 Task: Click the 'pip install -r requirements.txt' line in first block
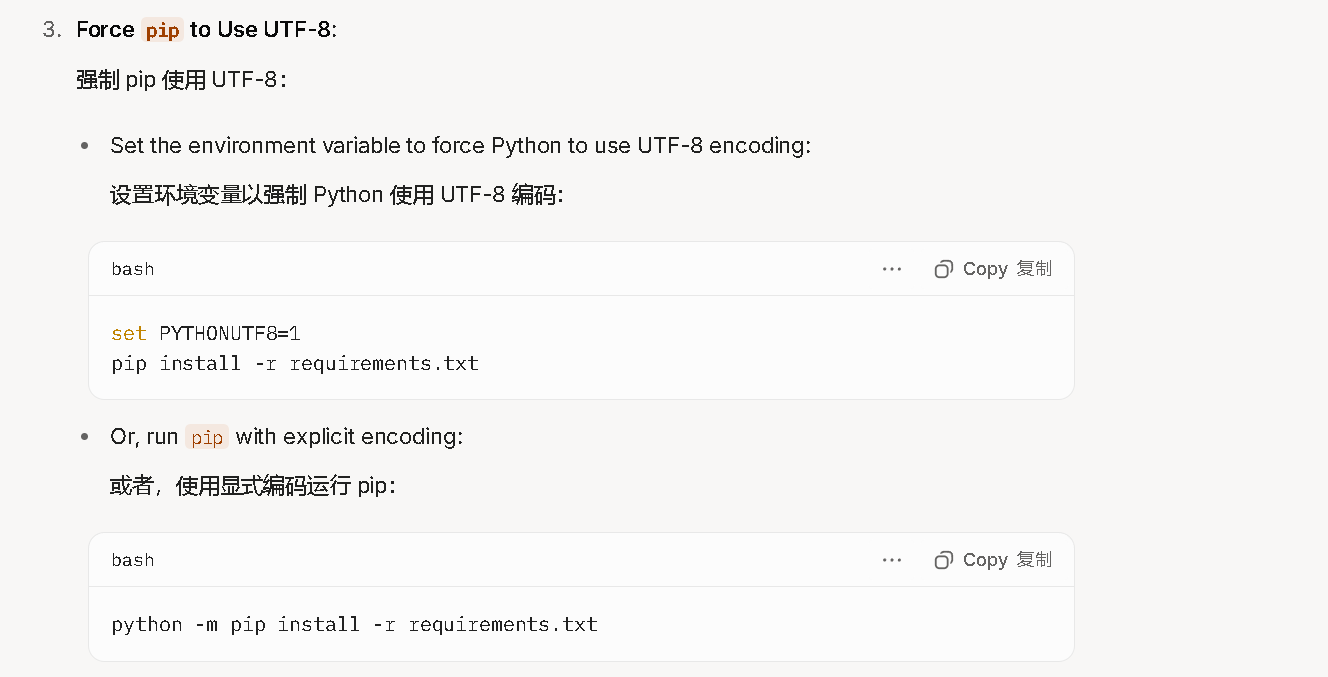pyautogui.click(x=295, y=363)
